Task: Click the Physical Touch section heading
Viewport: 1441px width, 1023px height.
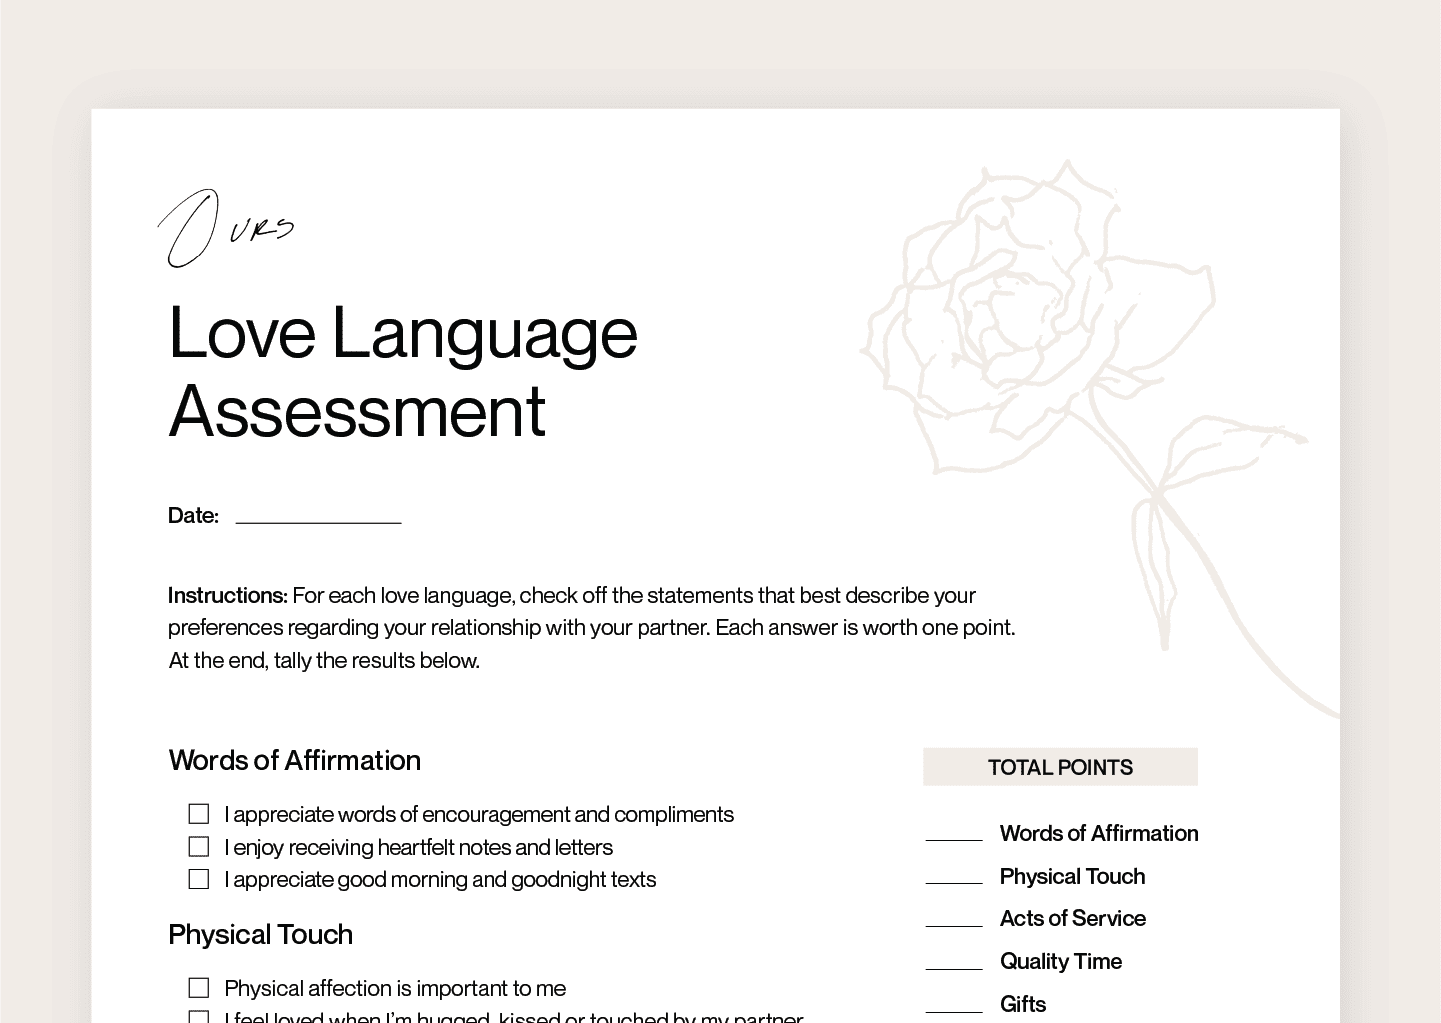Action: [x=260, y=934]
